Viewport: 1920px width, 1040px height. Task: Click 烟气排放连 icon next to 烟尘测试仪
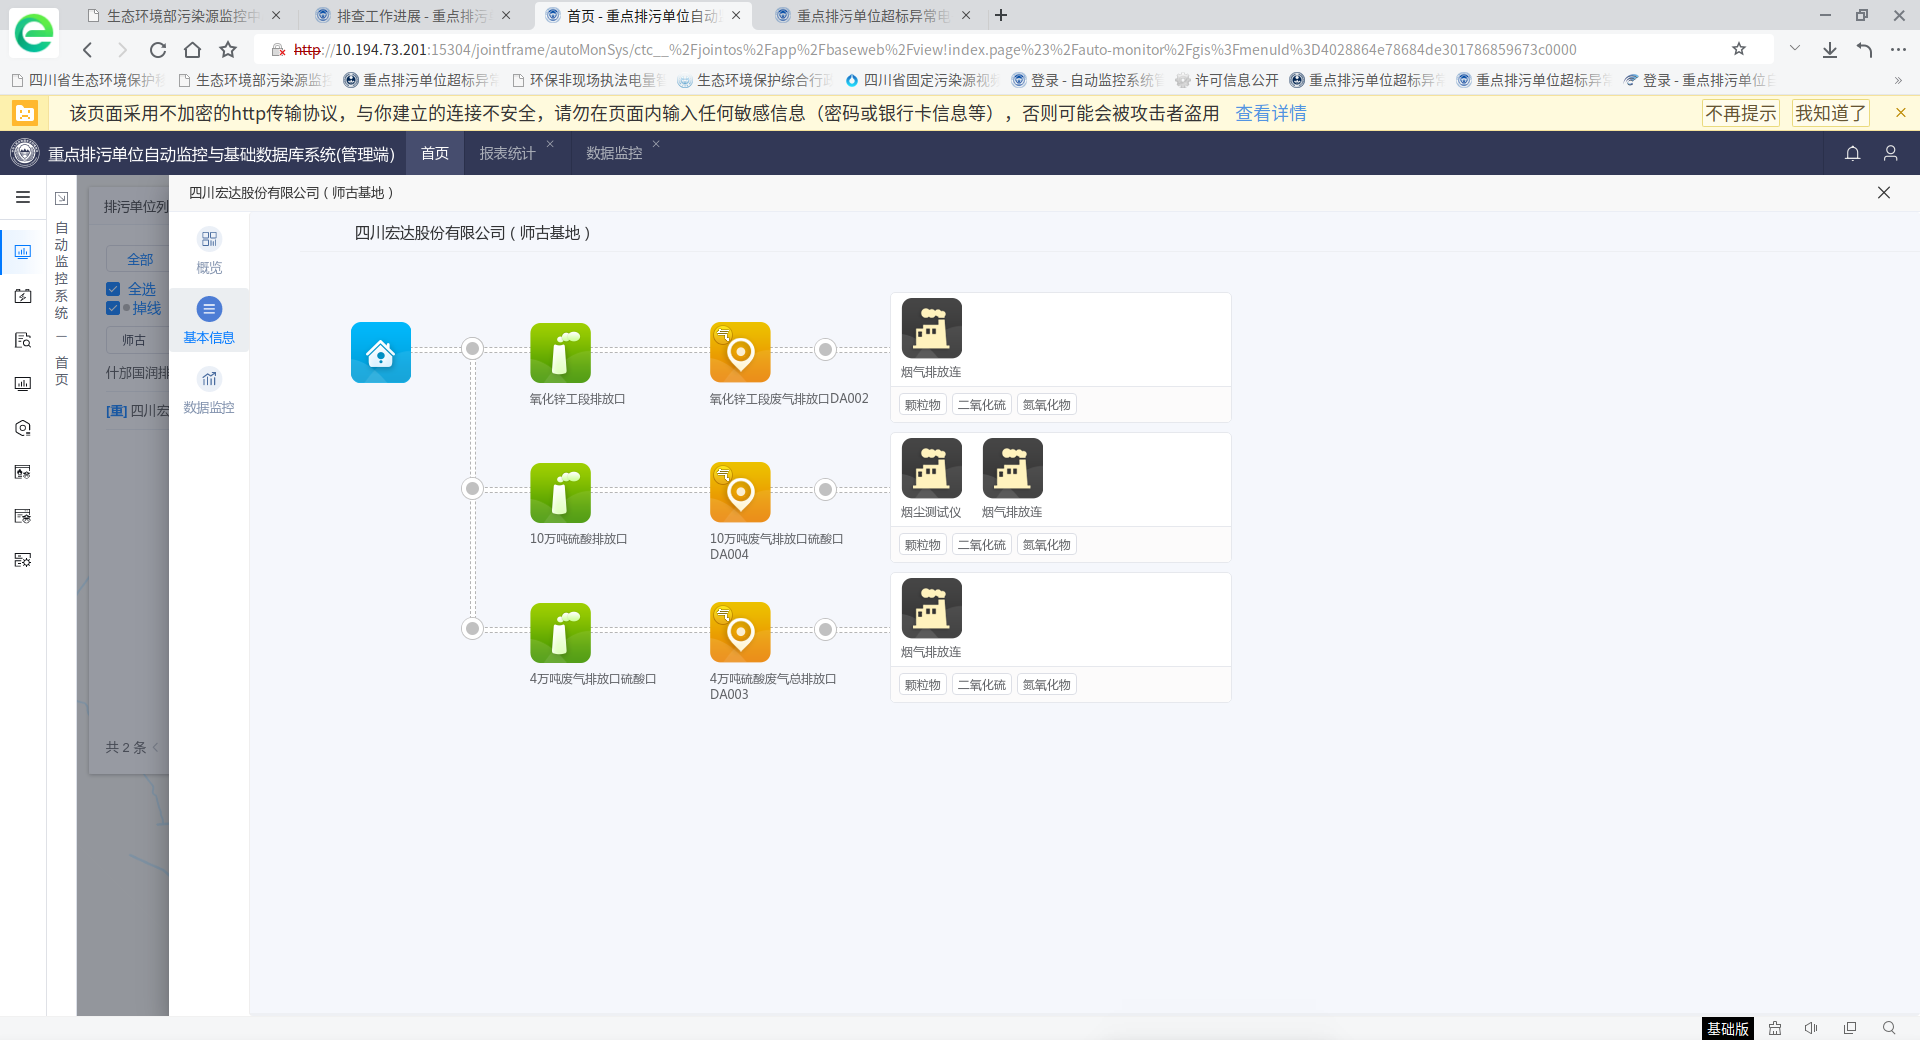(x=1012, y=468)
